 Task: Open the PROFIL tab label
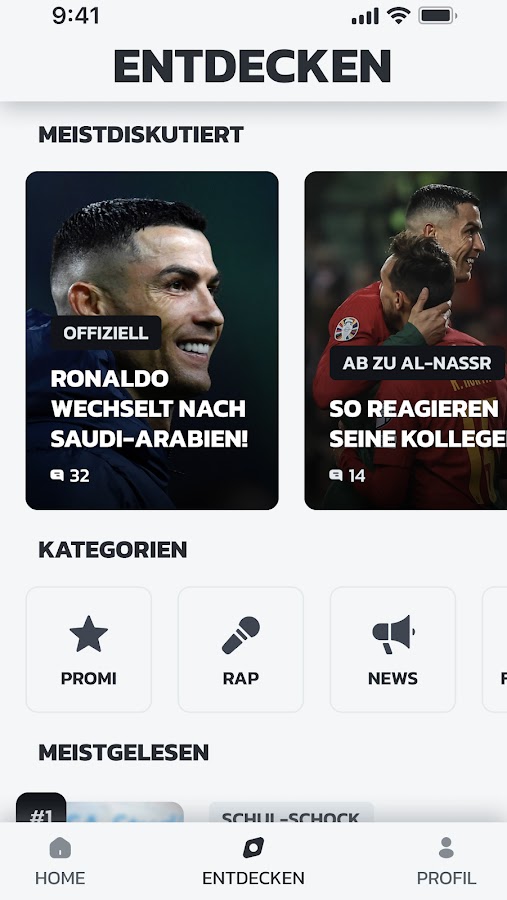tap(446, 878)
